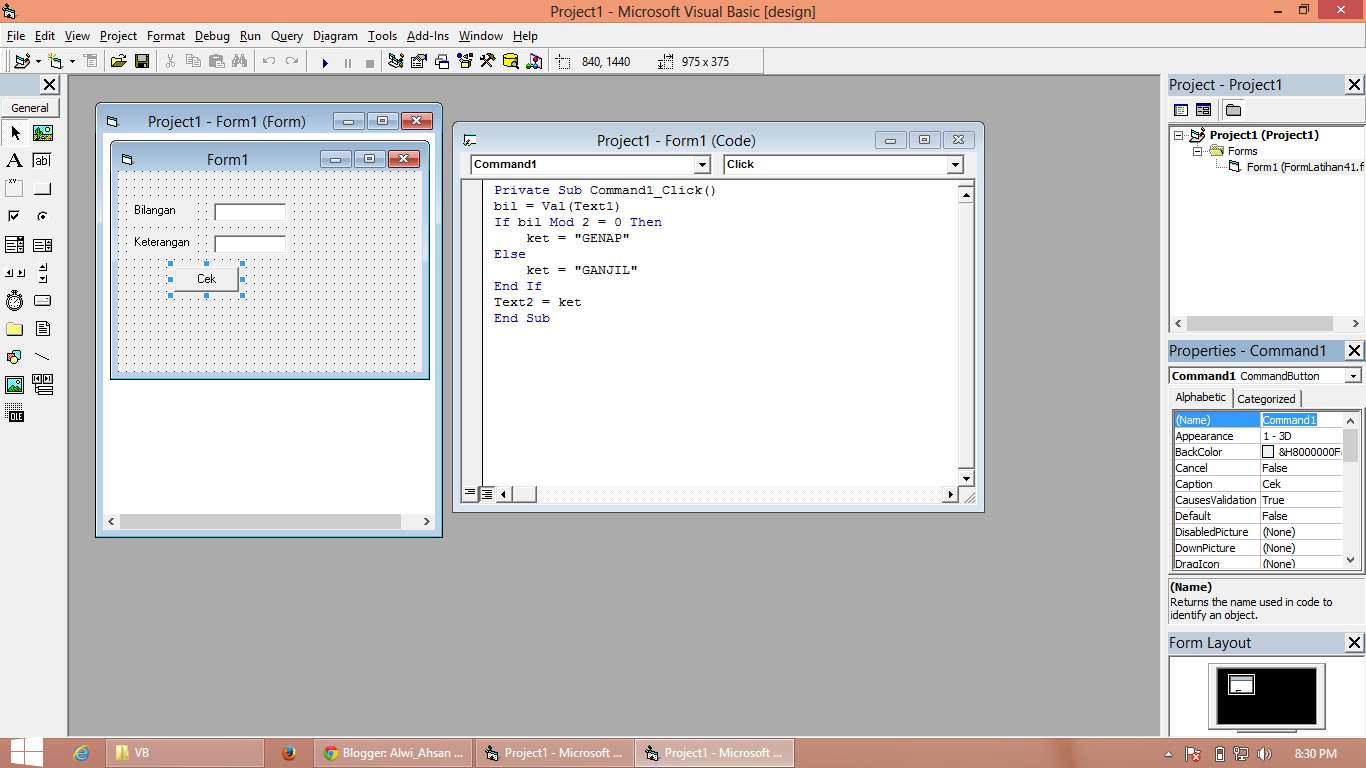Viewport: 1366px width, 768px height.
Task: Select the CommandButton control tool
Action: pyautogui.click(x=40, y=188)
